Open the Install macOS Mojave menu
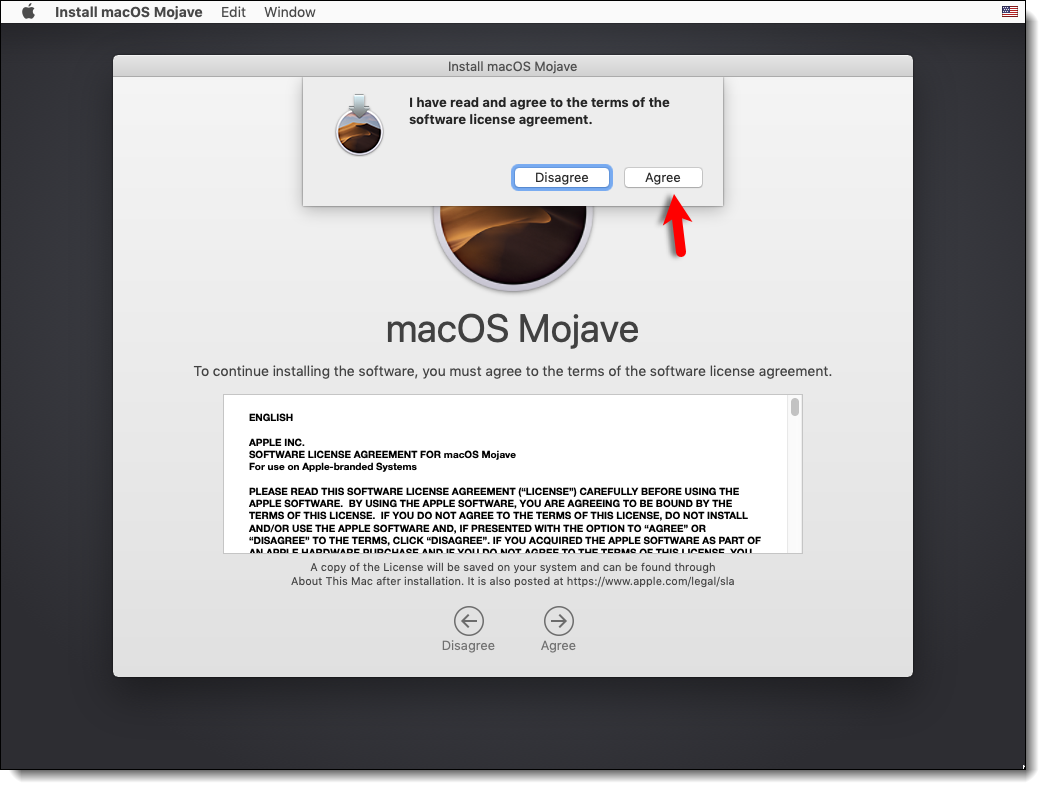The width and height of the screenshot is (1048, 792). [x=128, y=12]
